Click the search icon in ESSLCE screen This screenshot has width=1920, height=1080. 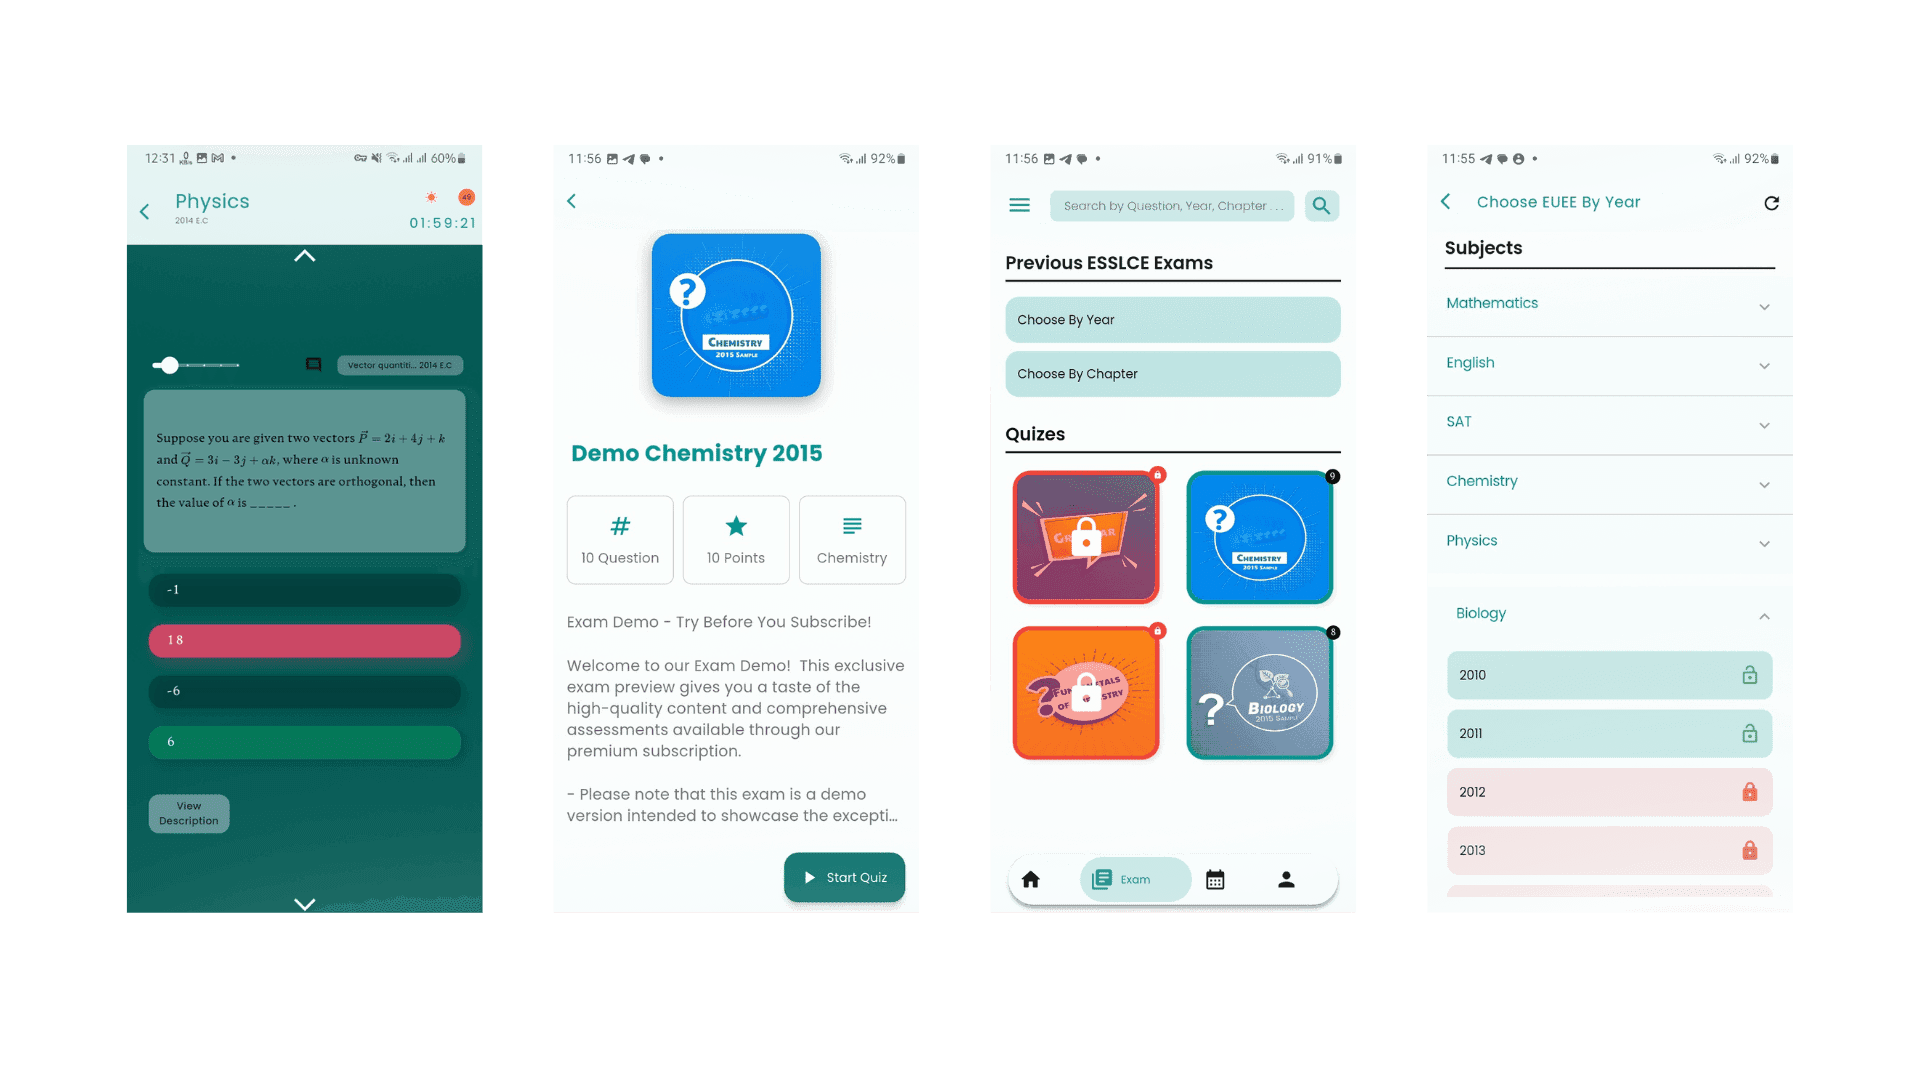(1321, 206)
